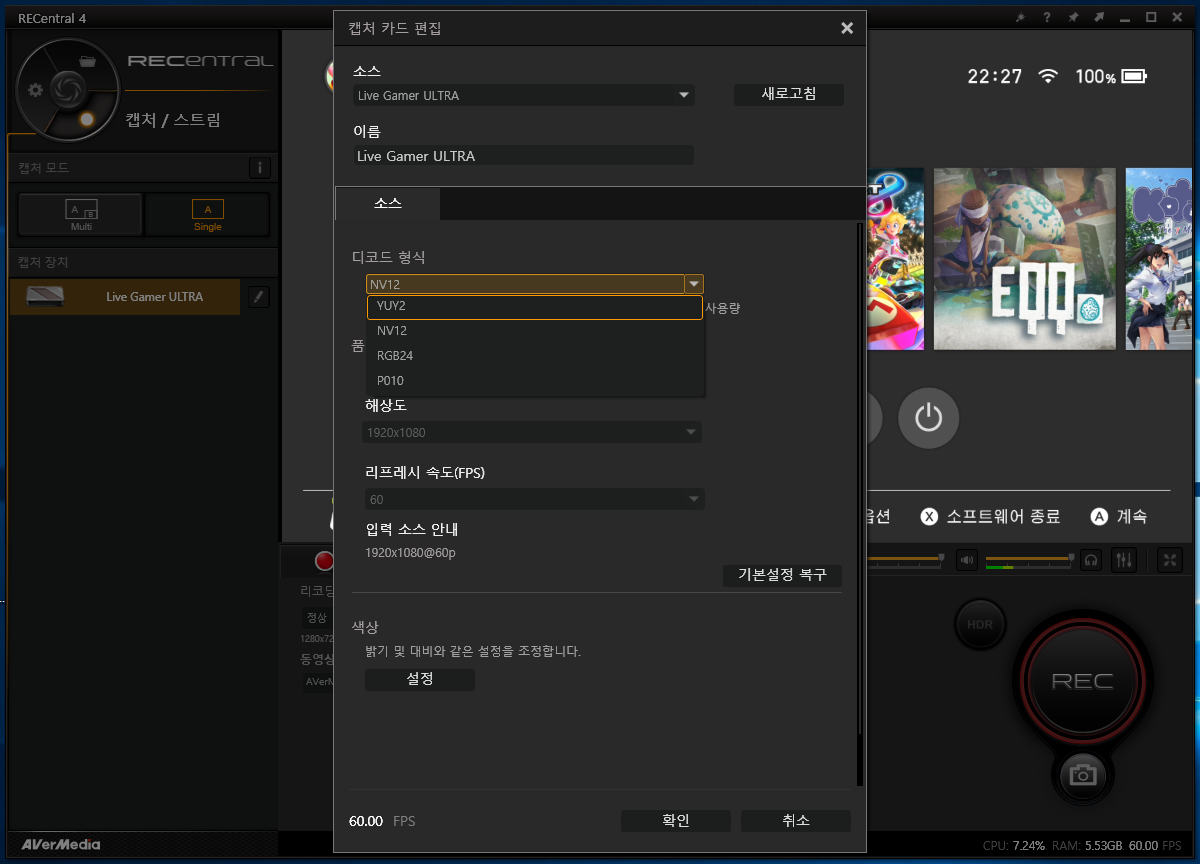Open color settings with 설정 button
Screen dimensions: 1200x864
(x=420, y=679)
